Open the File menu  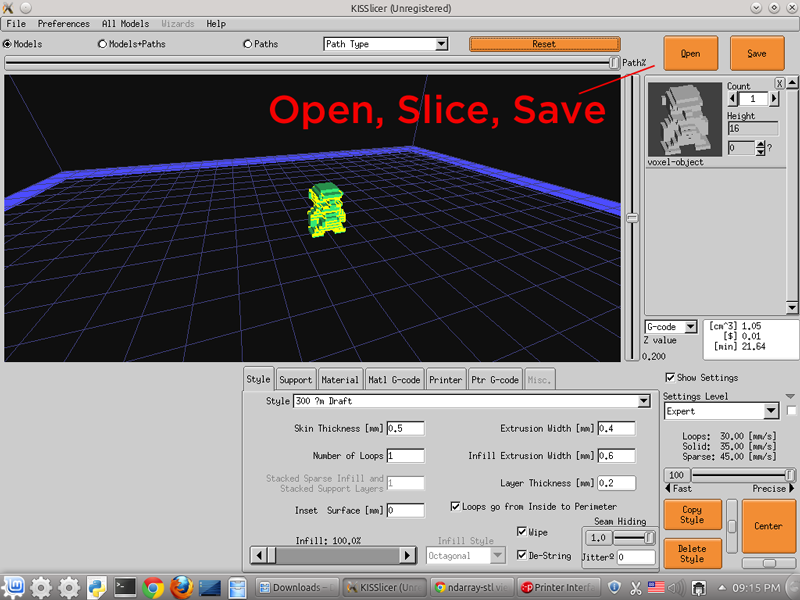16,23
